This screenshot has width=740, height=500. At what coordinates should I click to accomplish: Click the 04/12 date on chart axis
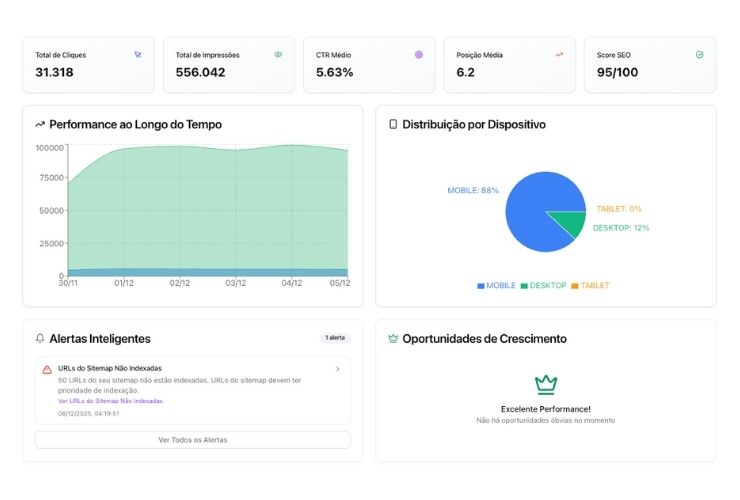[292, 283]
